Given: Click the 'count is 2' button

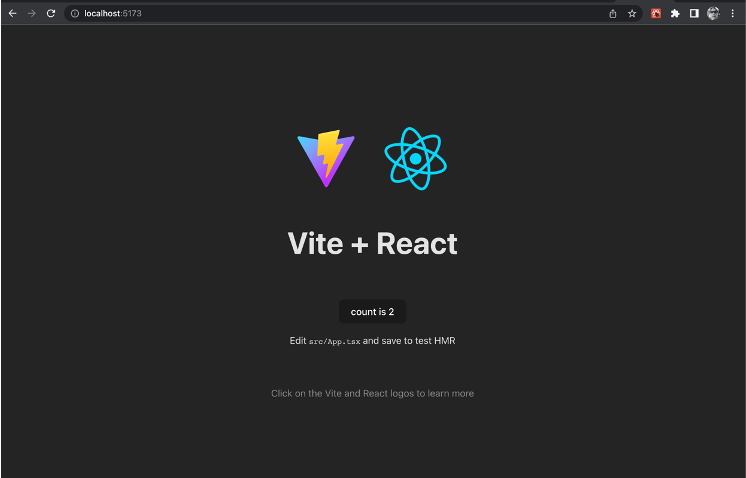Looking at the screenshot, I should (373, 312).
